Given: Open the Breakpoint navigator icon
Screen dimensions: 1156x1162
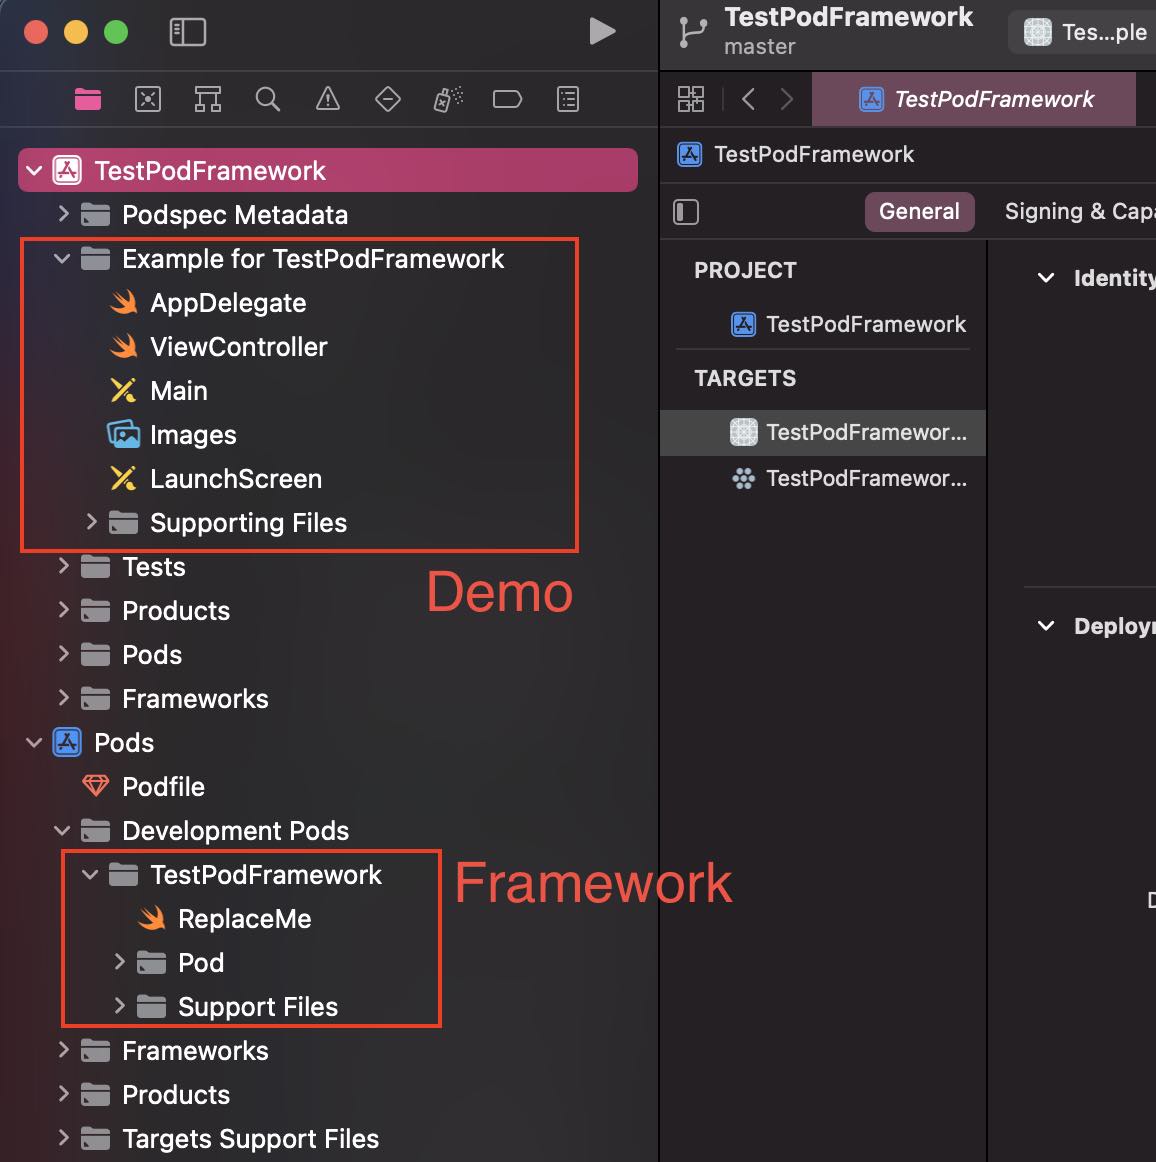Looking at the screenshot, I should point(507,99).
